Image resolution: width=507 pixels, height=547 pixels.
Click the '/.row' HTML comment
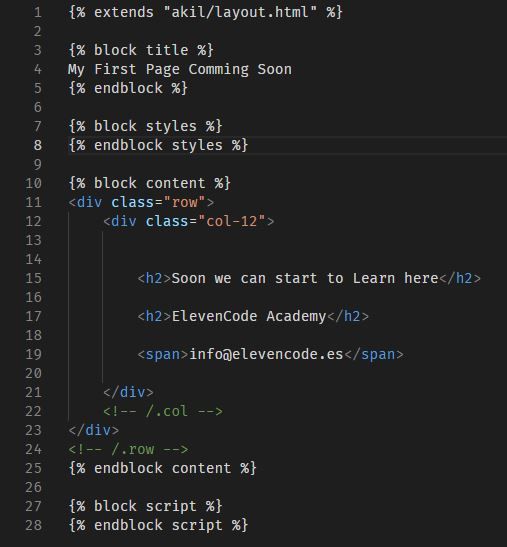(x=128, y=449)
